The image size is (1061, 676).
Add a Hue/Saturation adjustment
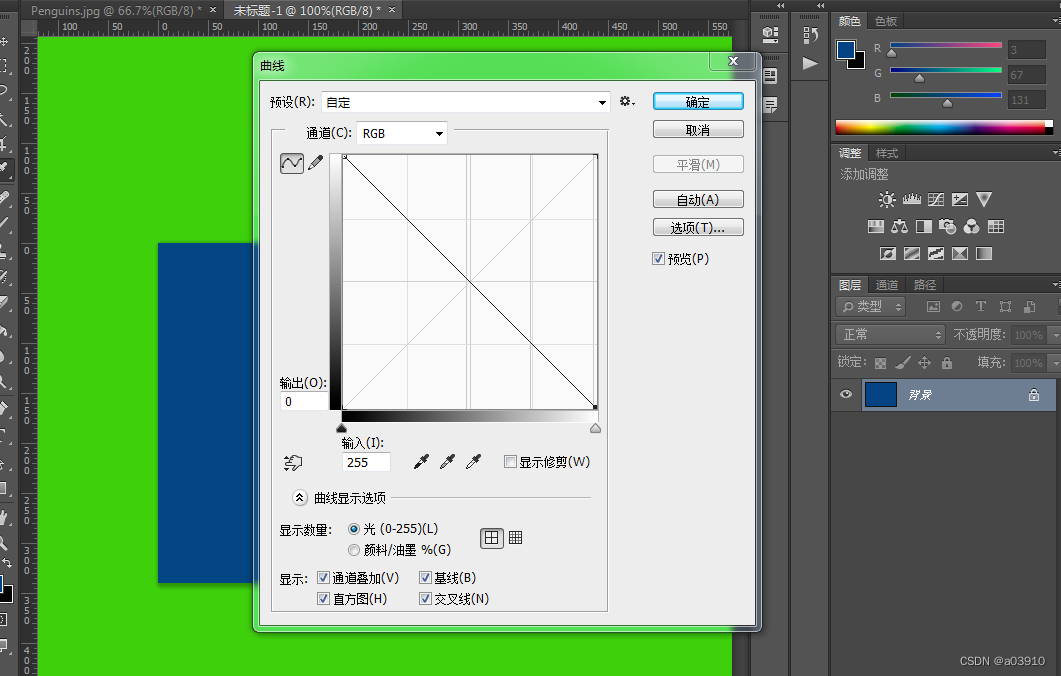coord(876,227)
